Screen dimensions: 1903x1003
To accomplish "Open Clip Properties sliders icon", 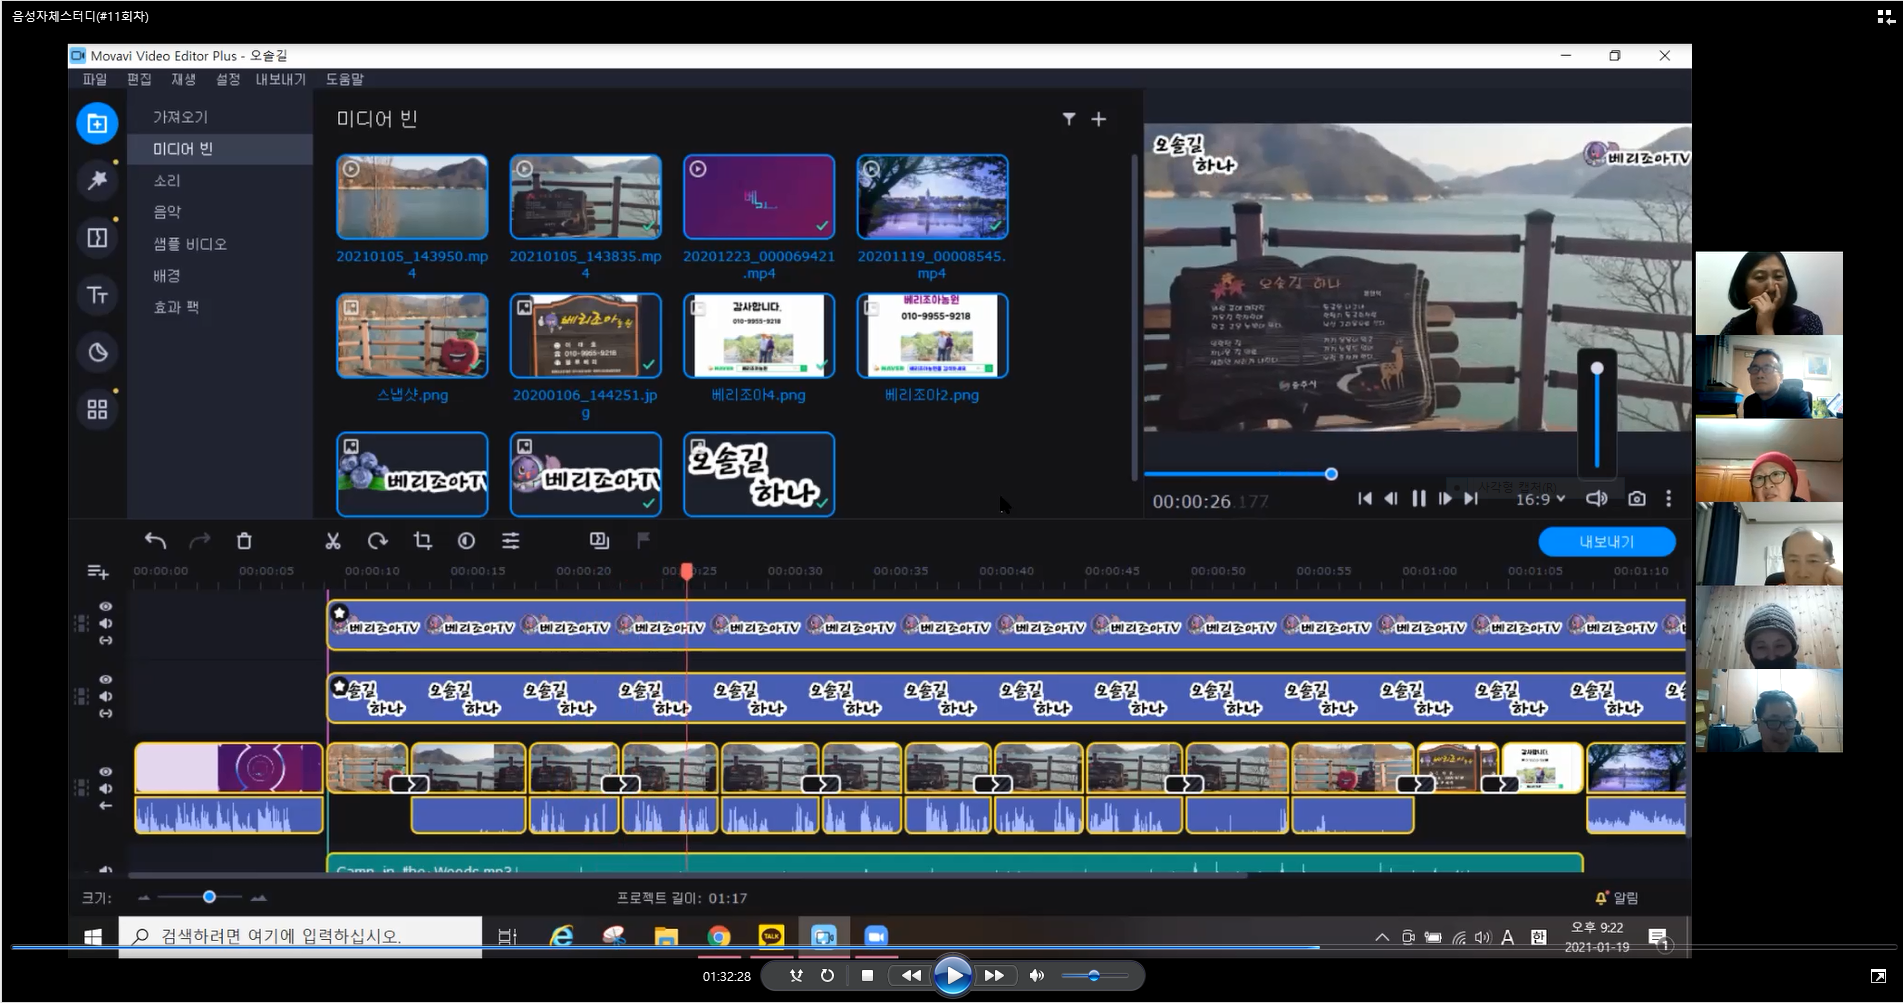I will [511, 541].
